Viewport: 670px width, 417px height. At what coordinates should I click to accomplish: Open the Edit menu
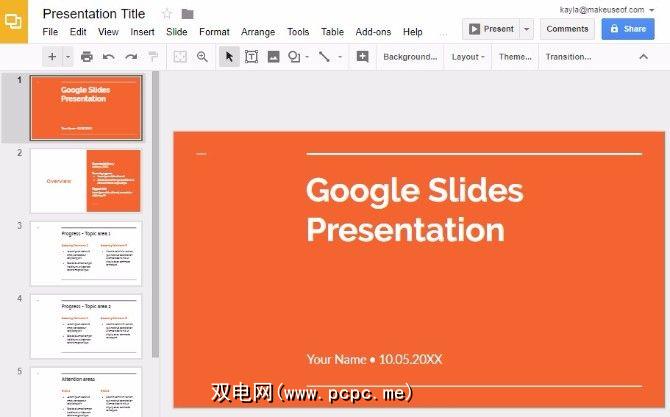[x=78, y=32]
